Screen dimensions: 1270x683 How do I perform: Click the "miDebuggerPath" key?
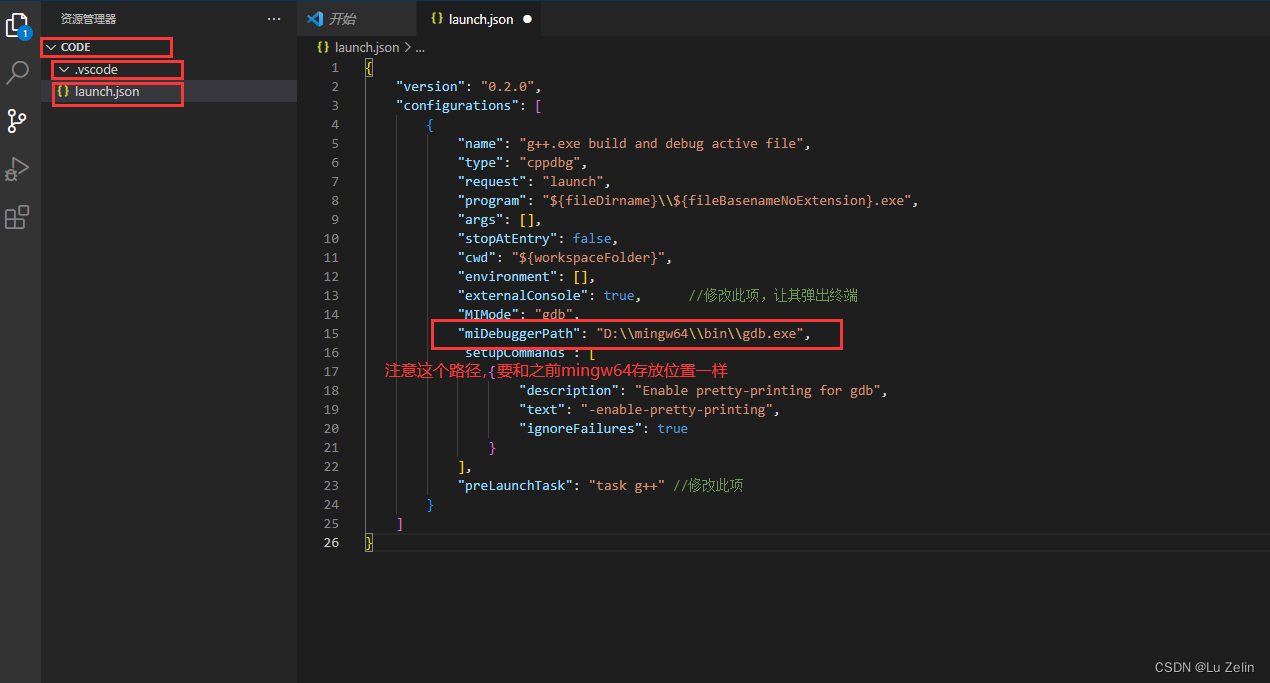pos(519,333)
